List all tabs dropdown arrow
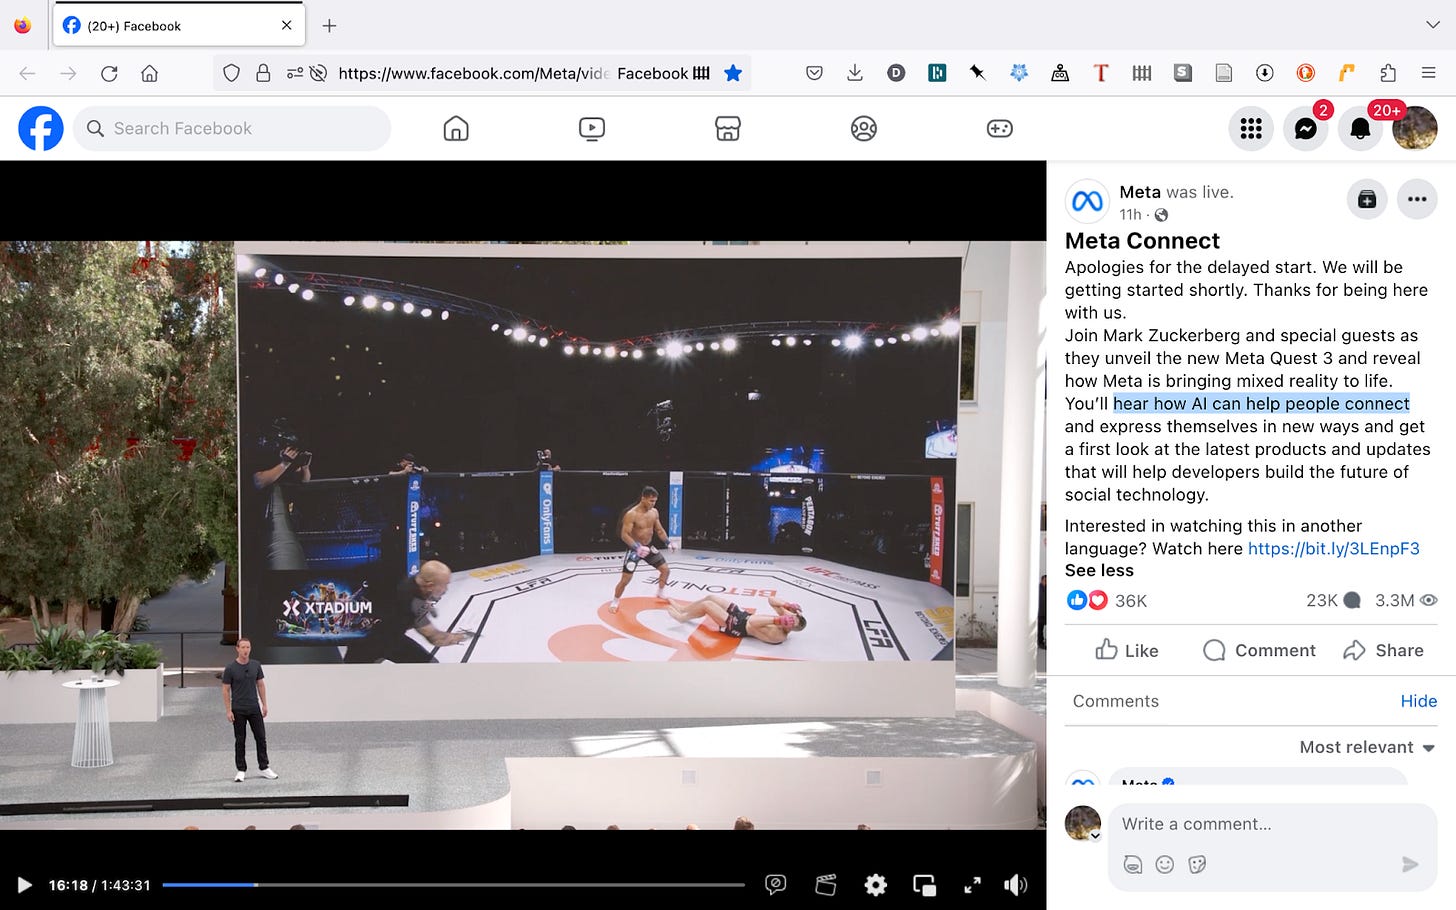Image resolution: width=1456 pixels, height=910 pixels. [1432, 25]
